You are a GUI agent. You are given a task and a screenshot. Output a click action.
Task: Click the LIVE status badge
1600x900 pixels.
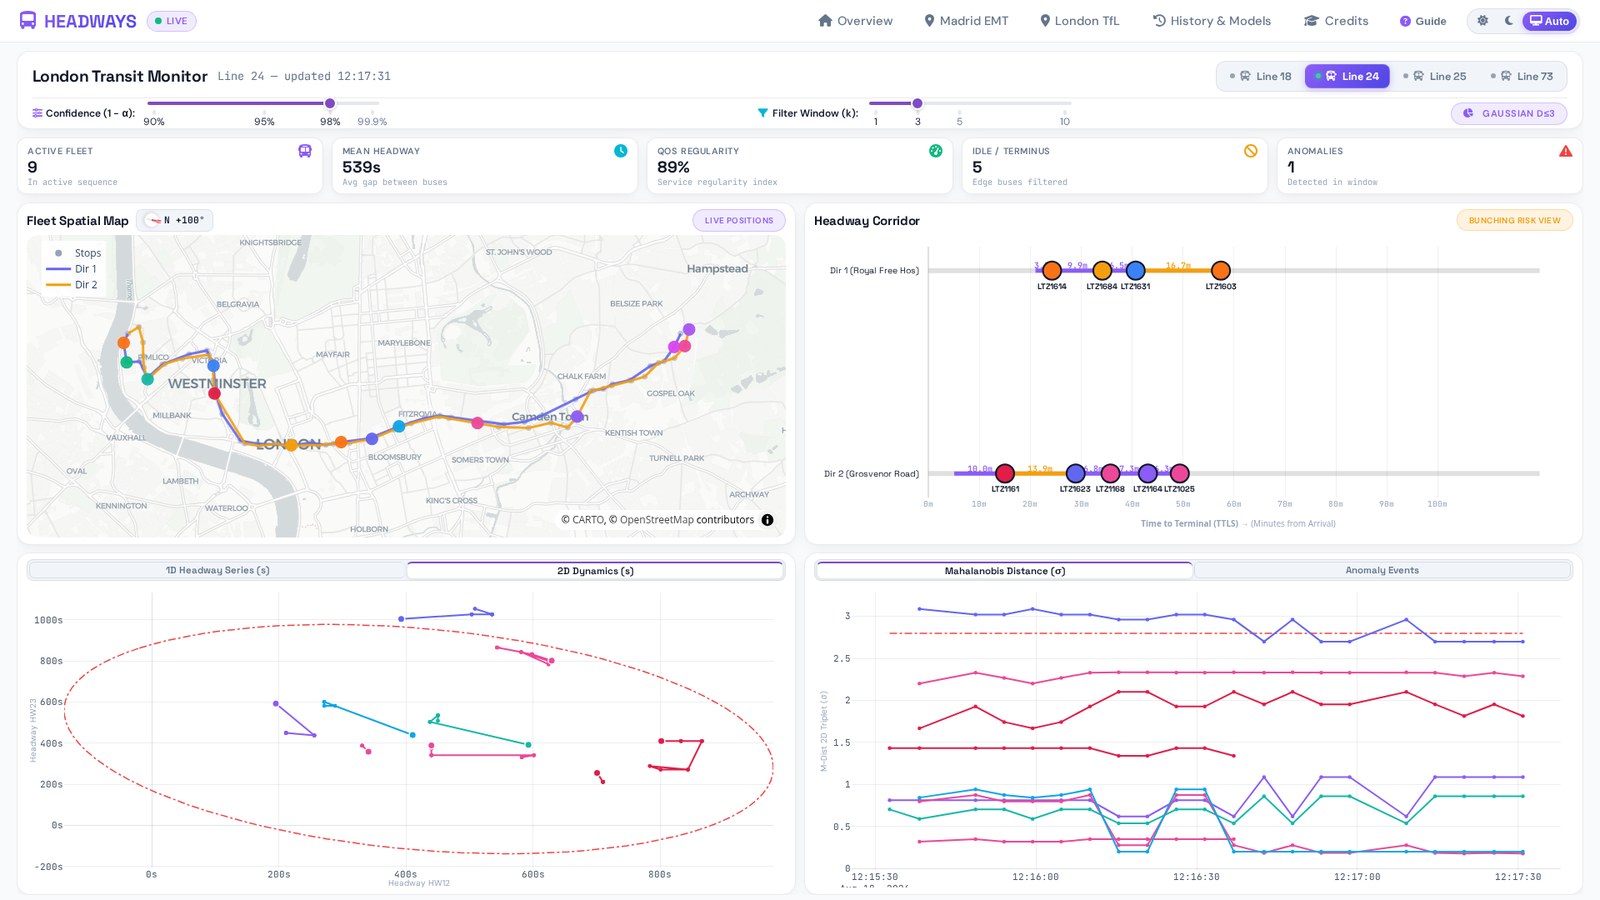coord(171,21)
